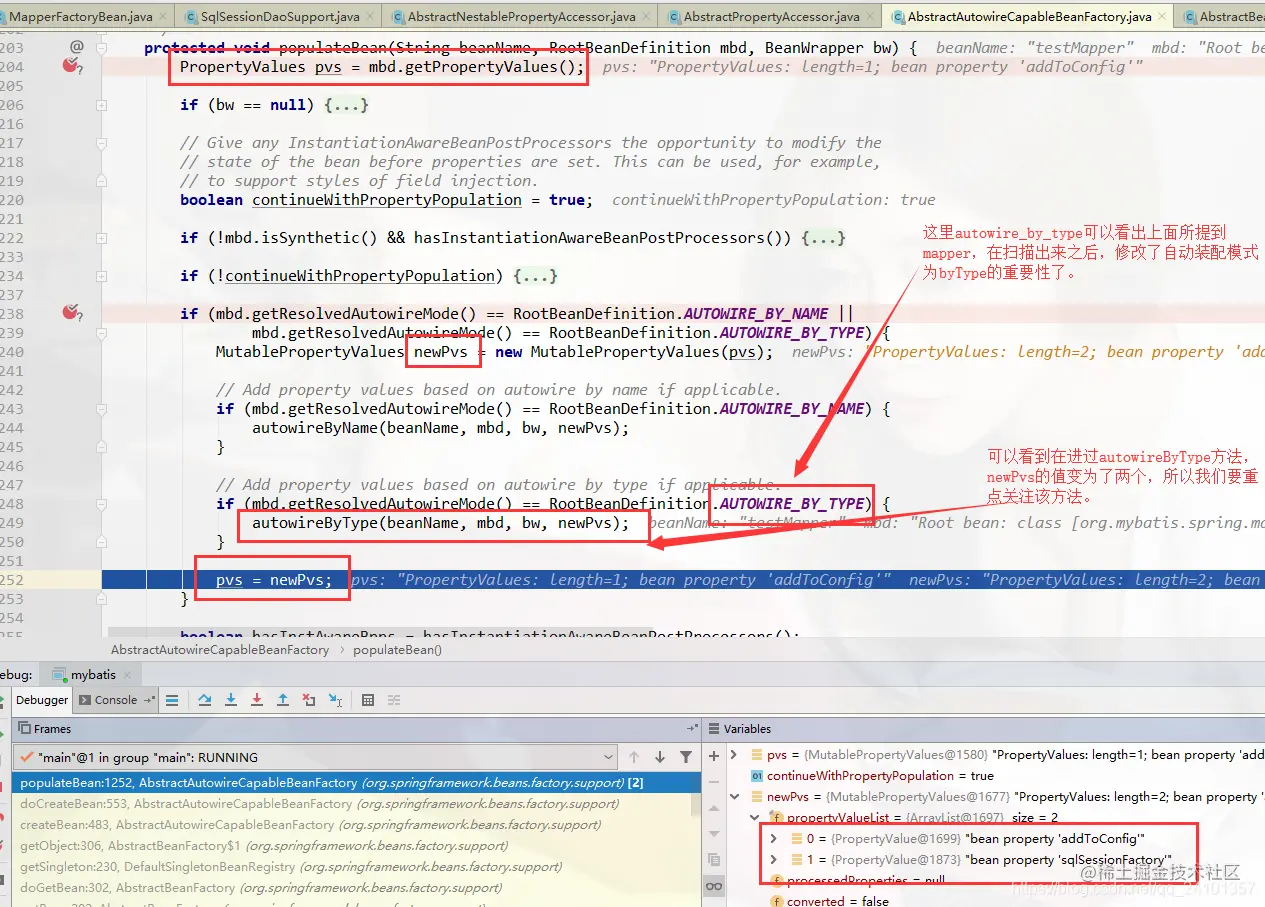Select getSingleton:230 stack frame
The image size is (1265, 907).
pyautogui.click(x=356, y=866)
